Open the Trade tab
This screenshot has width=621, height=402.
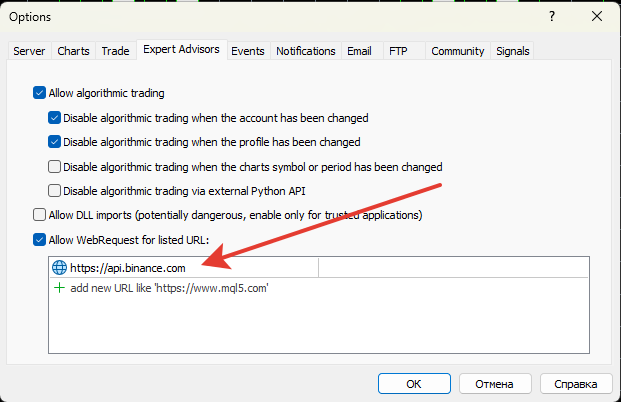116,51
